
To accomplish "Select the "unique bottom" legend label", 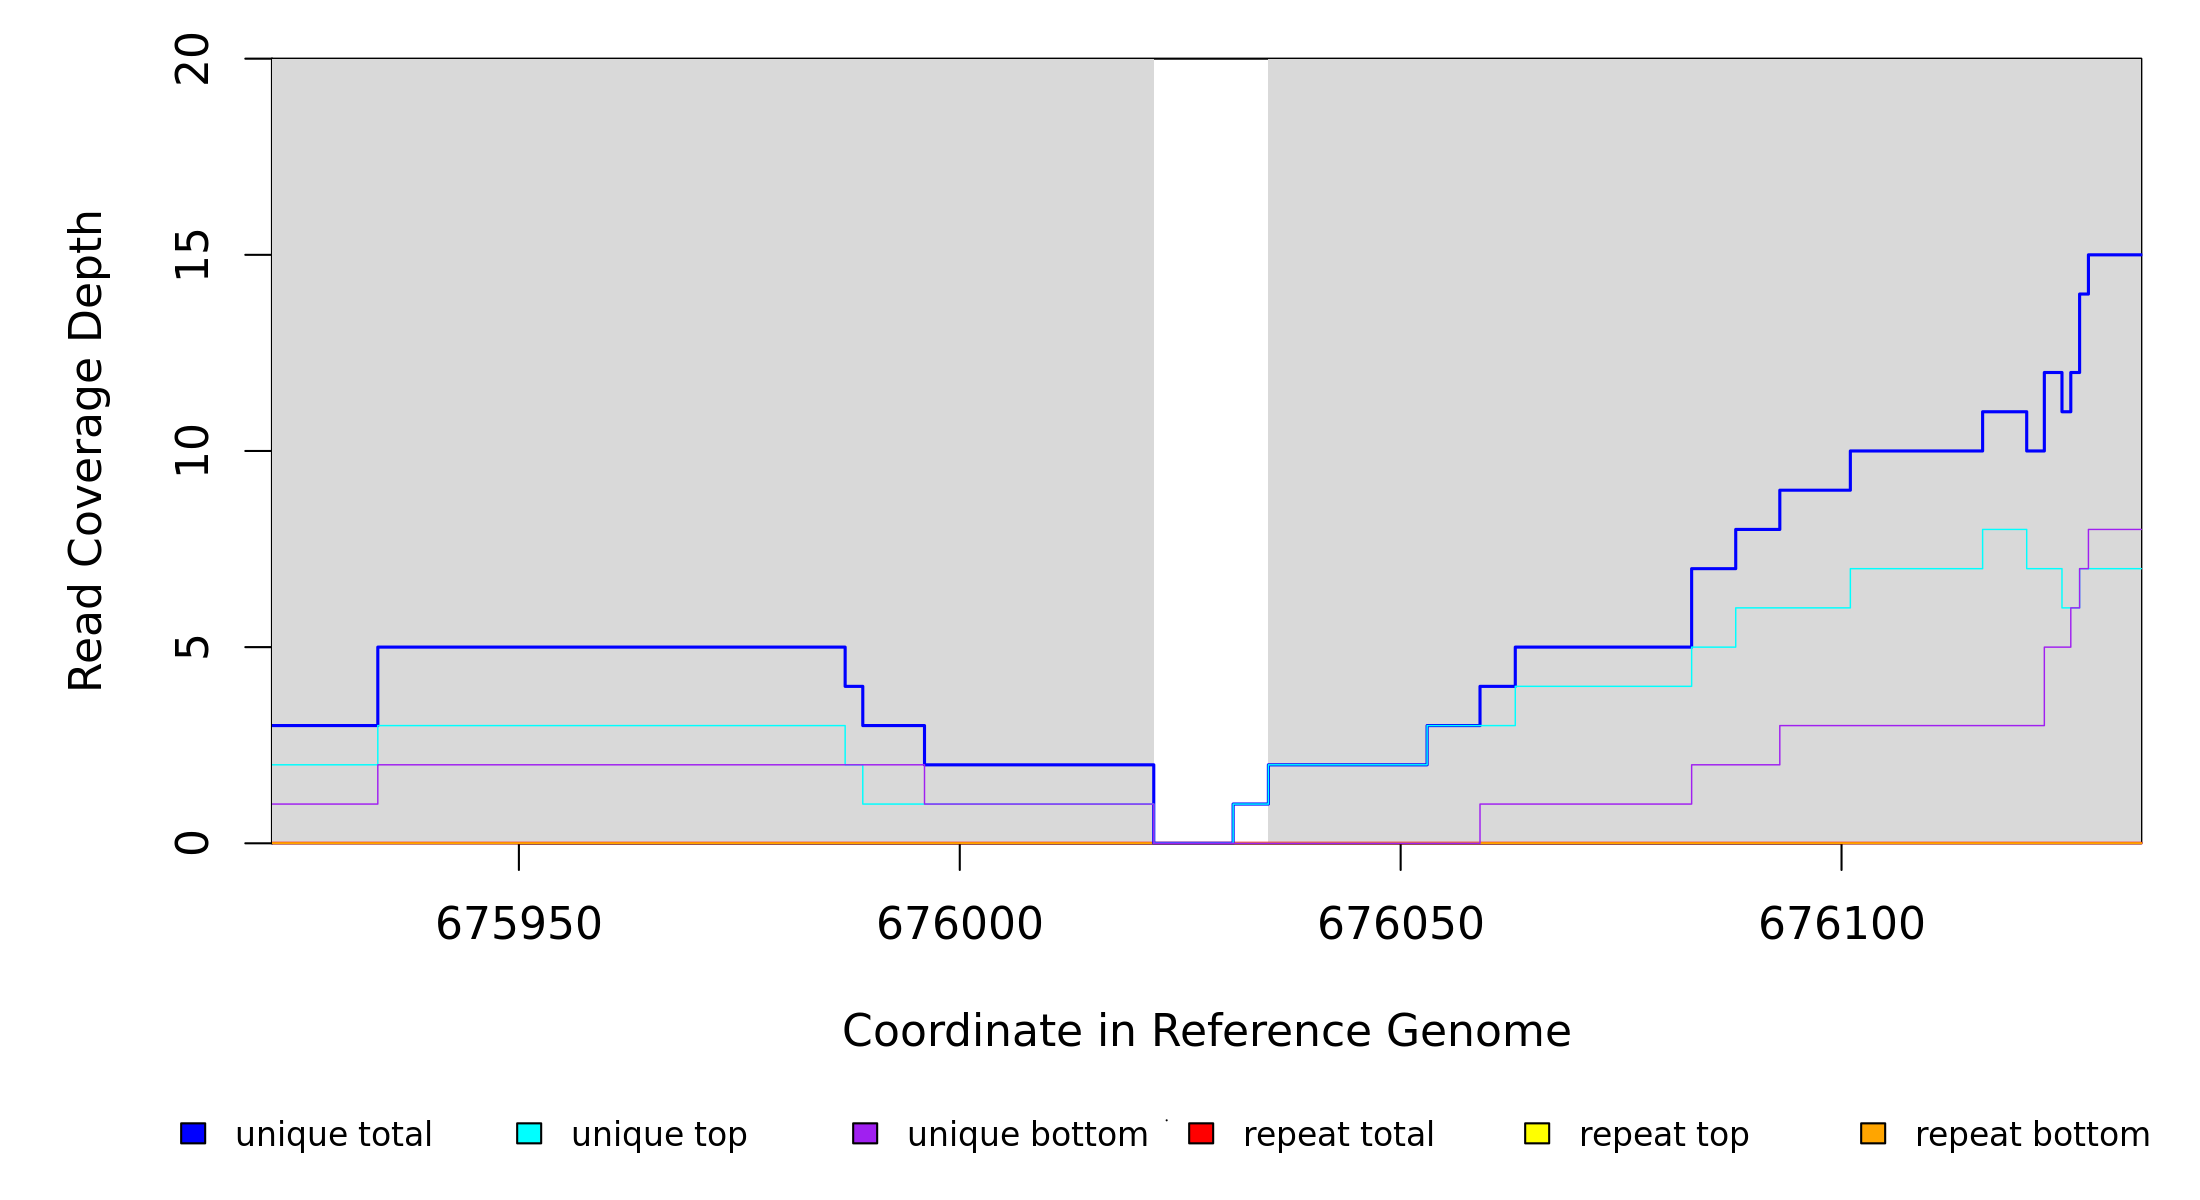I will tap(1027, 1135).
